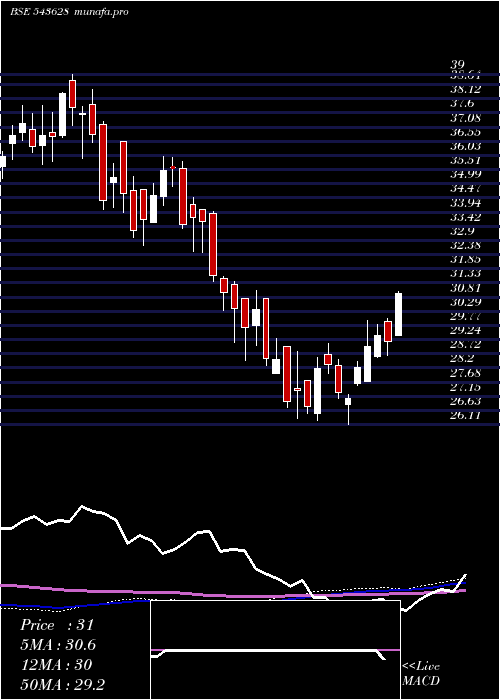Screen dimensions: 500x700
Task: Click the '37.08' price axis label
Action: click(466, 118)
